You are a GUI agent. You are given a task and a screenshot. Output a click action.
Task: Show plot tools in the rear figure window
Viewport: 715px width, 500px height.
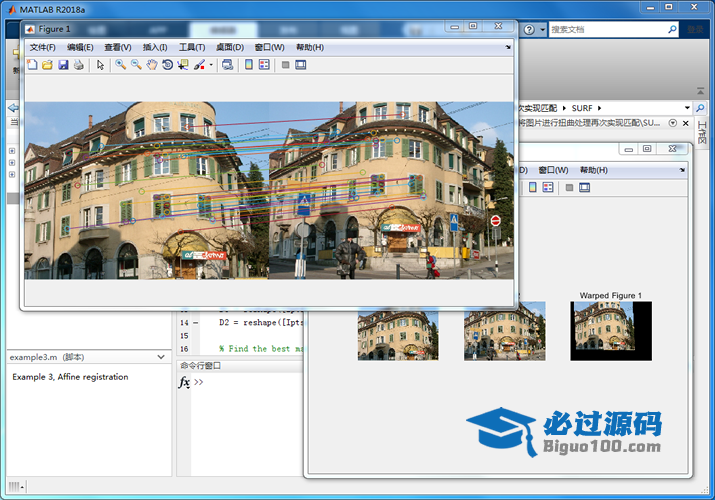point(584,187)
